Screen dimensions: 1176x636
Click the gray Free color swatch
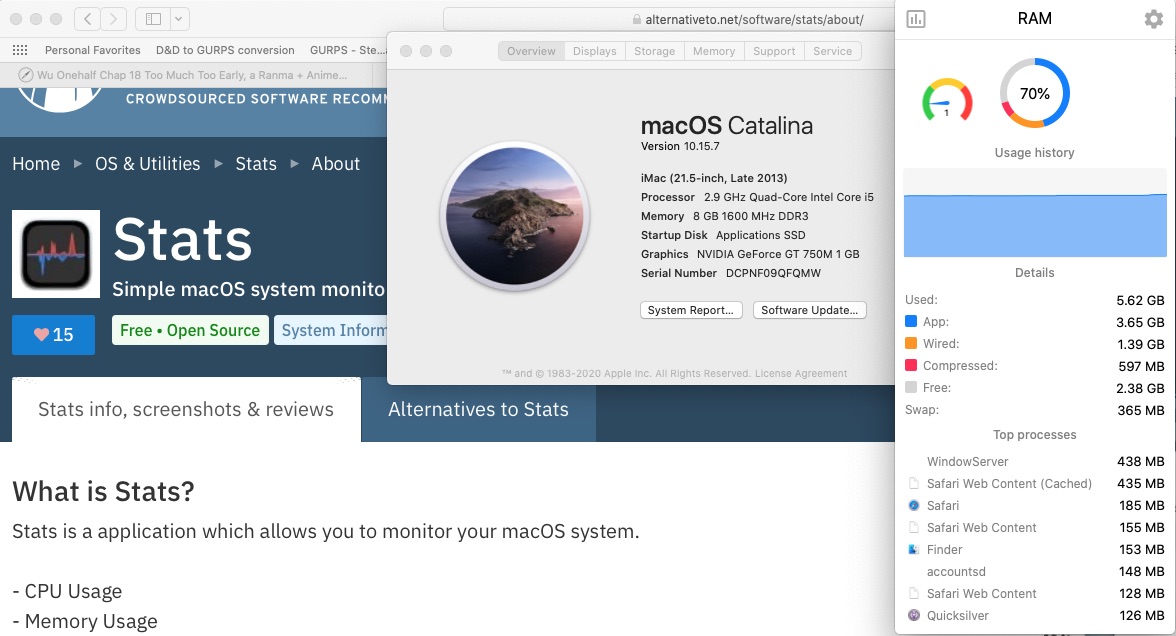[x=911, y=387]
